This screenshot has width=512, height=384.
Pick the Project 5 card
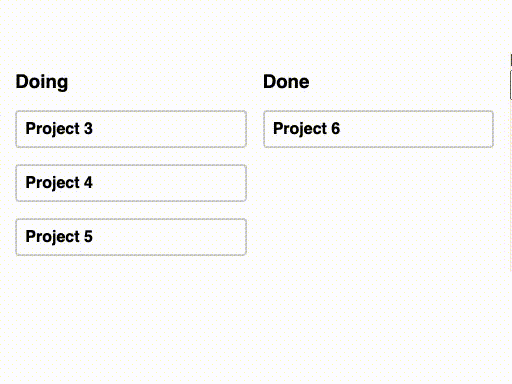pyautogui.click(x=131, y=237)
